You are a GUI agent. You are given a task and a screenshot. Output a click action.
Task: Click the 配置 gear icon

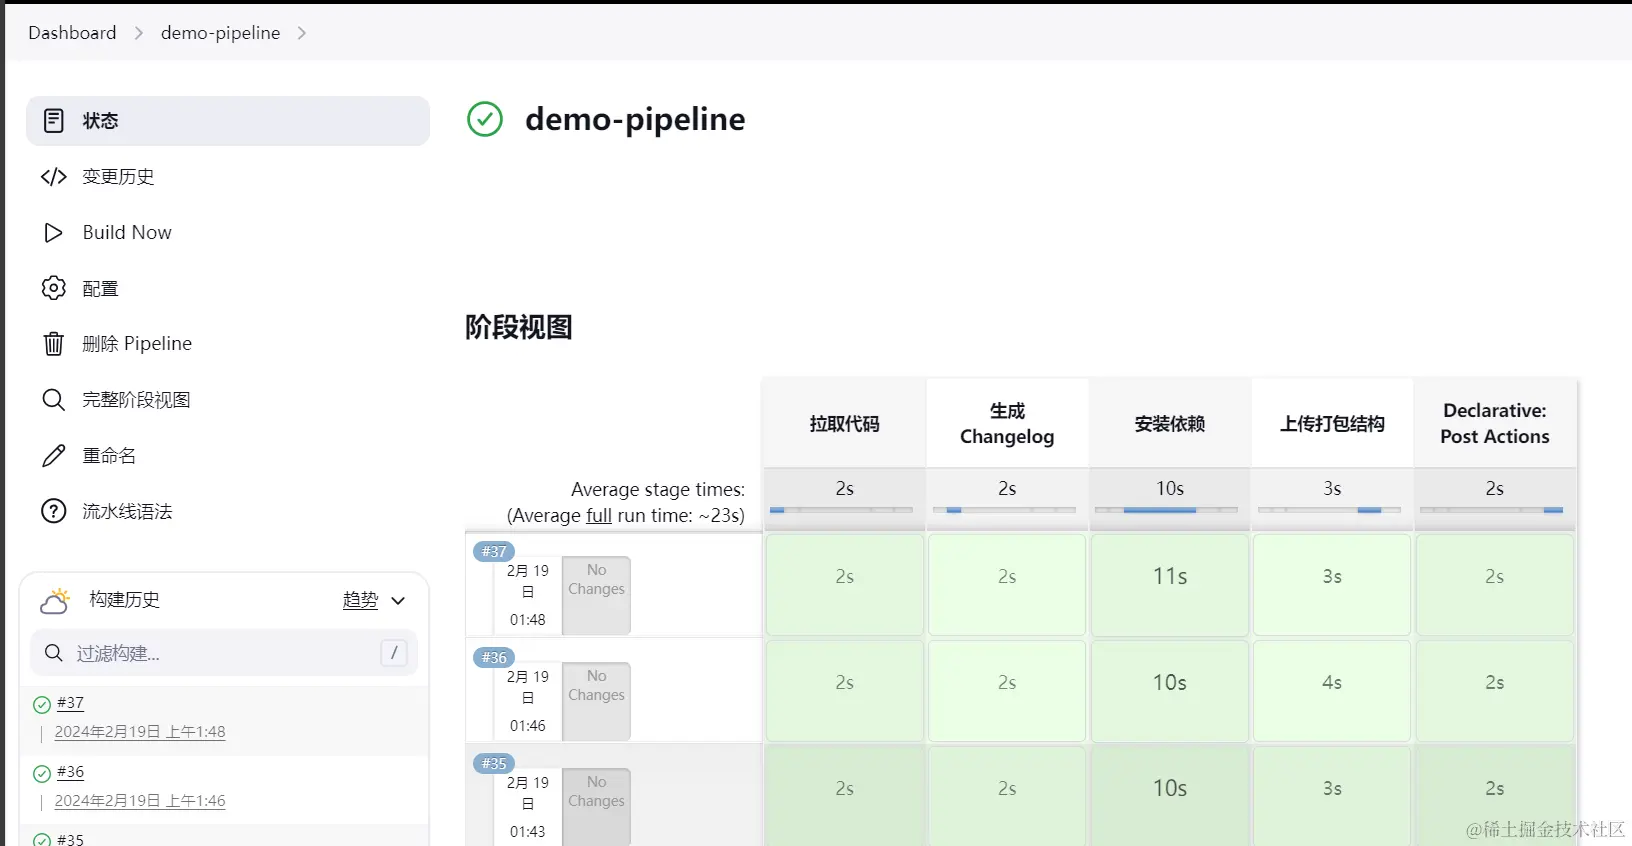[x=54, y=288]
